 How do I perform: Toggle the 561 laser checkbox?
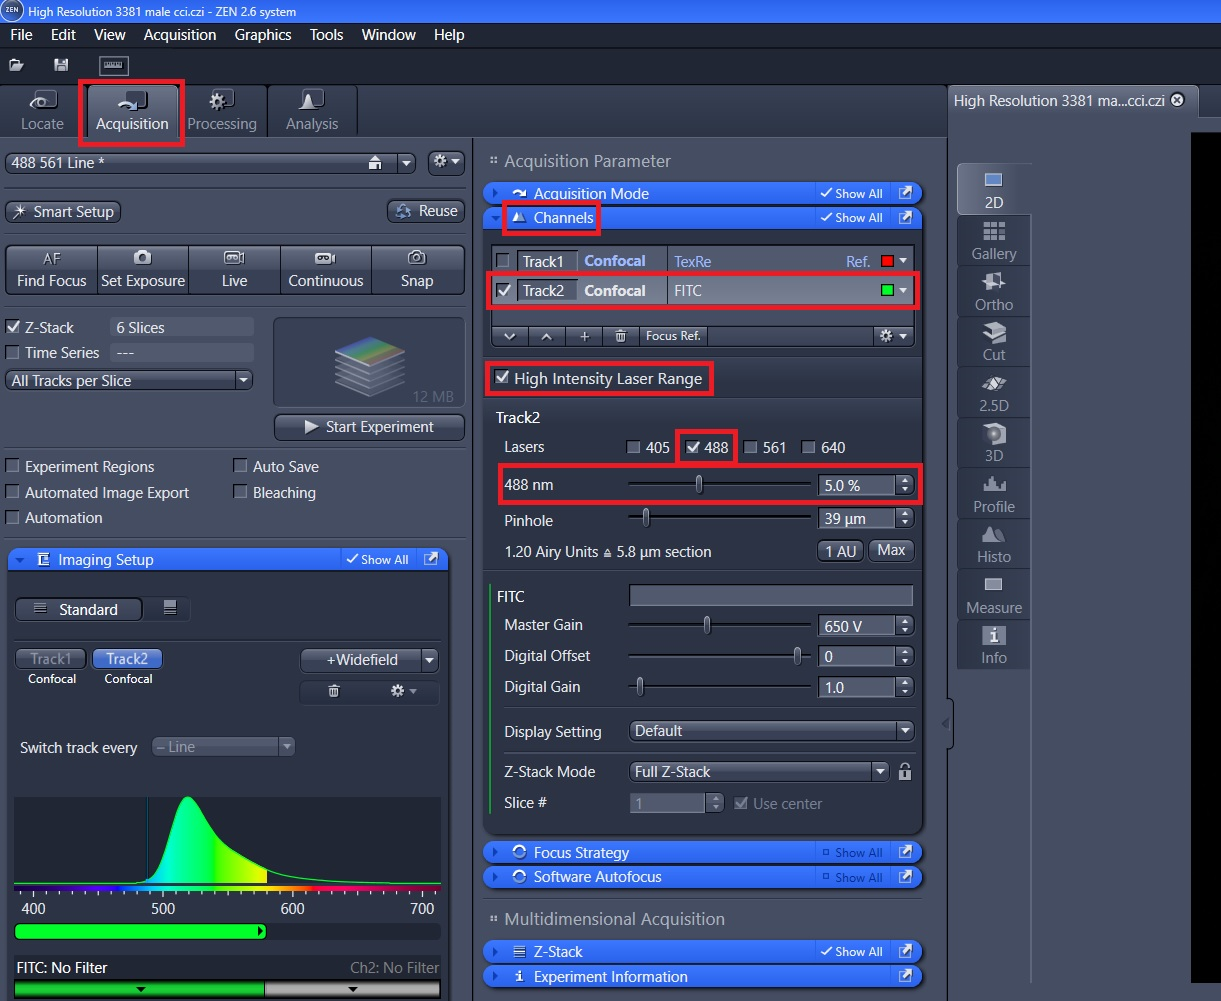coord(750,448)
